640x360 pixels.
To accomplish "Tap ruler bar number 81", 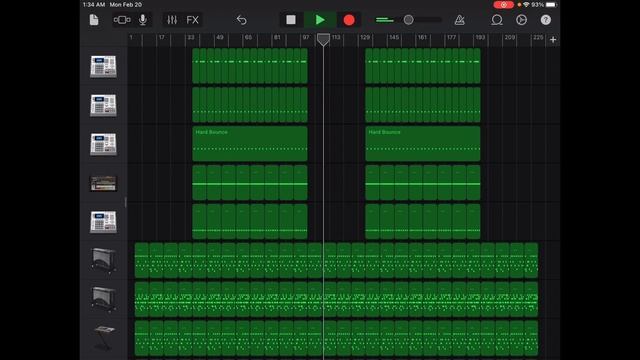I will click(278, 37).
